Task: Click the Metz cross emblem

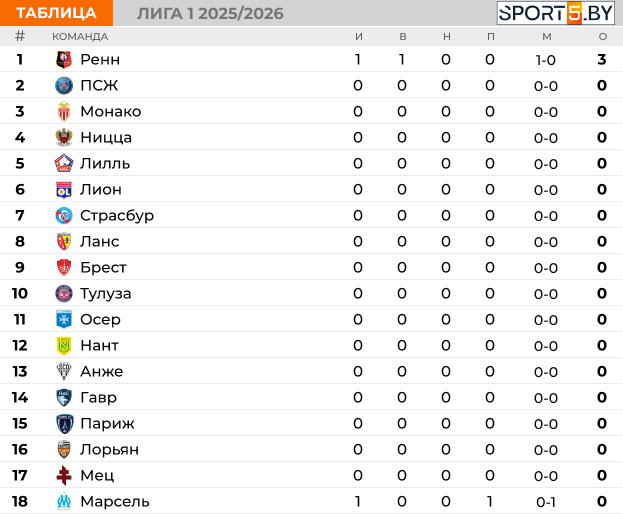Action: tap(64, 475)
